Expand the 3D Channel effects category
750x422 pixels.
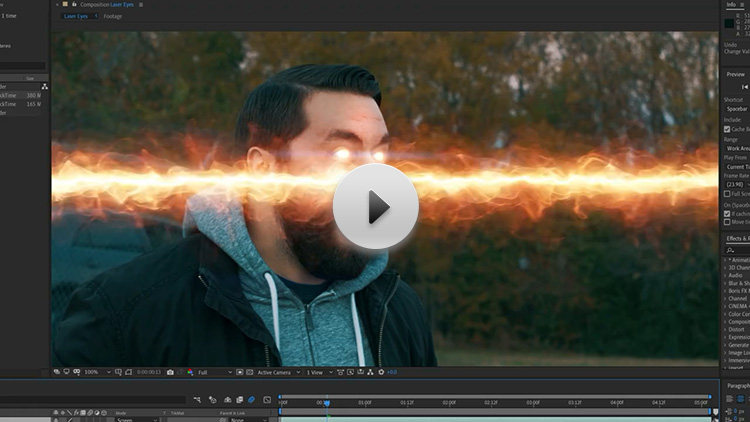(725, 267)
